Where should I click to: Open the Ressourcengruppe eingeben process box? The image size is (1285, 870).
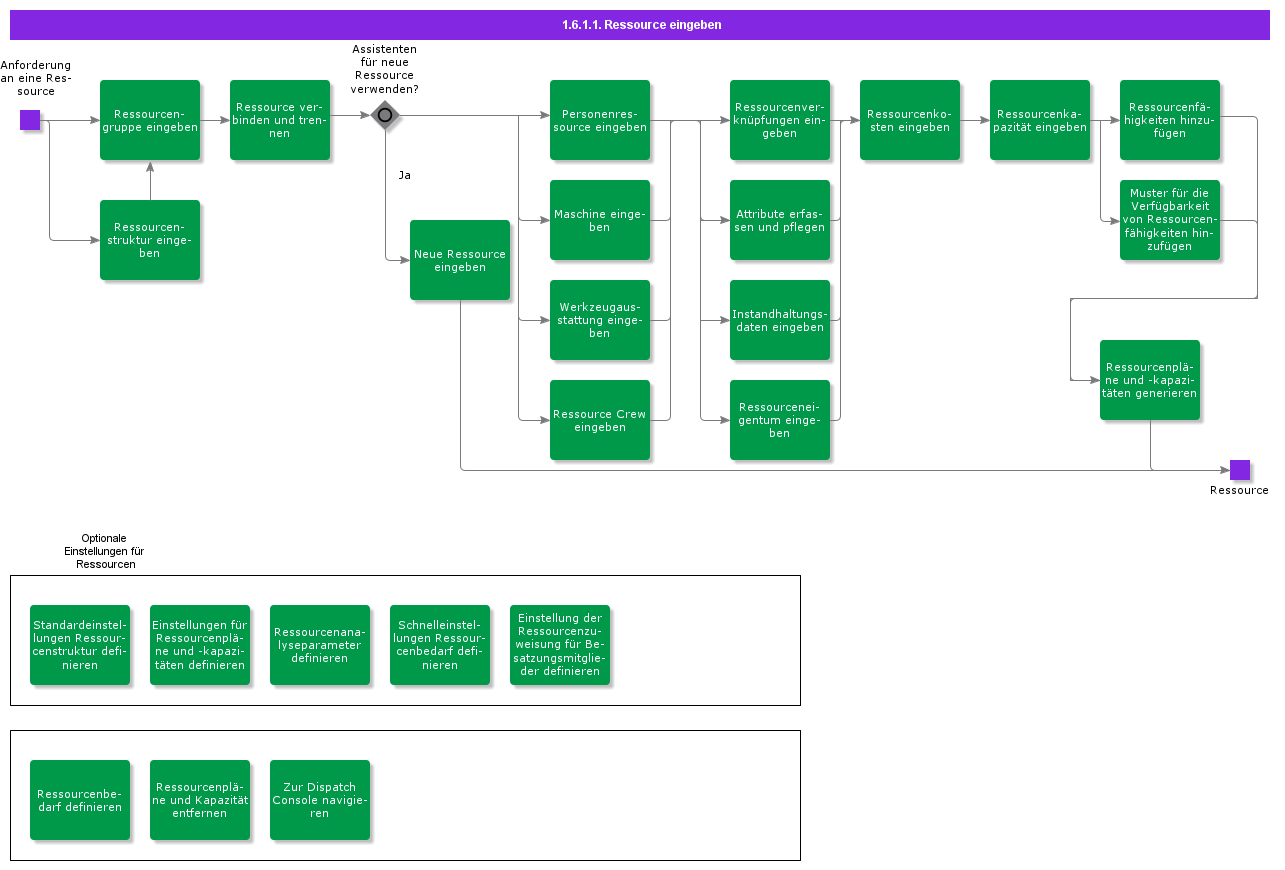[x=150, y=120]
